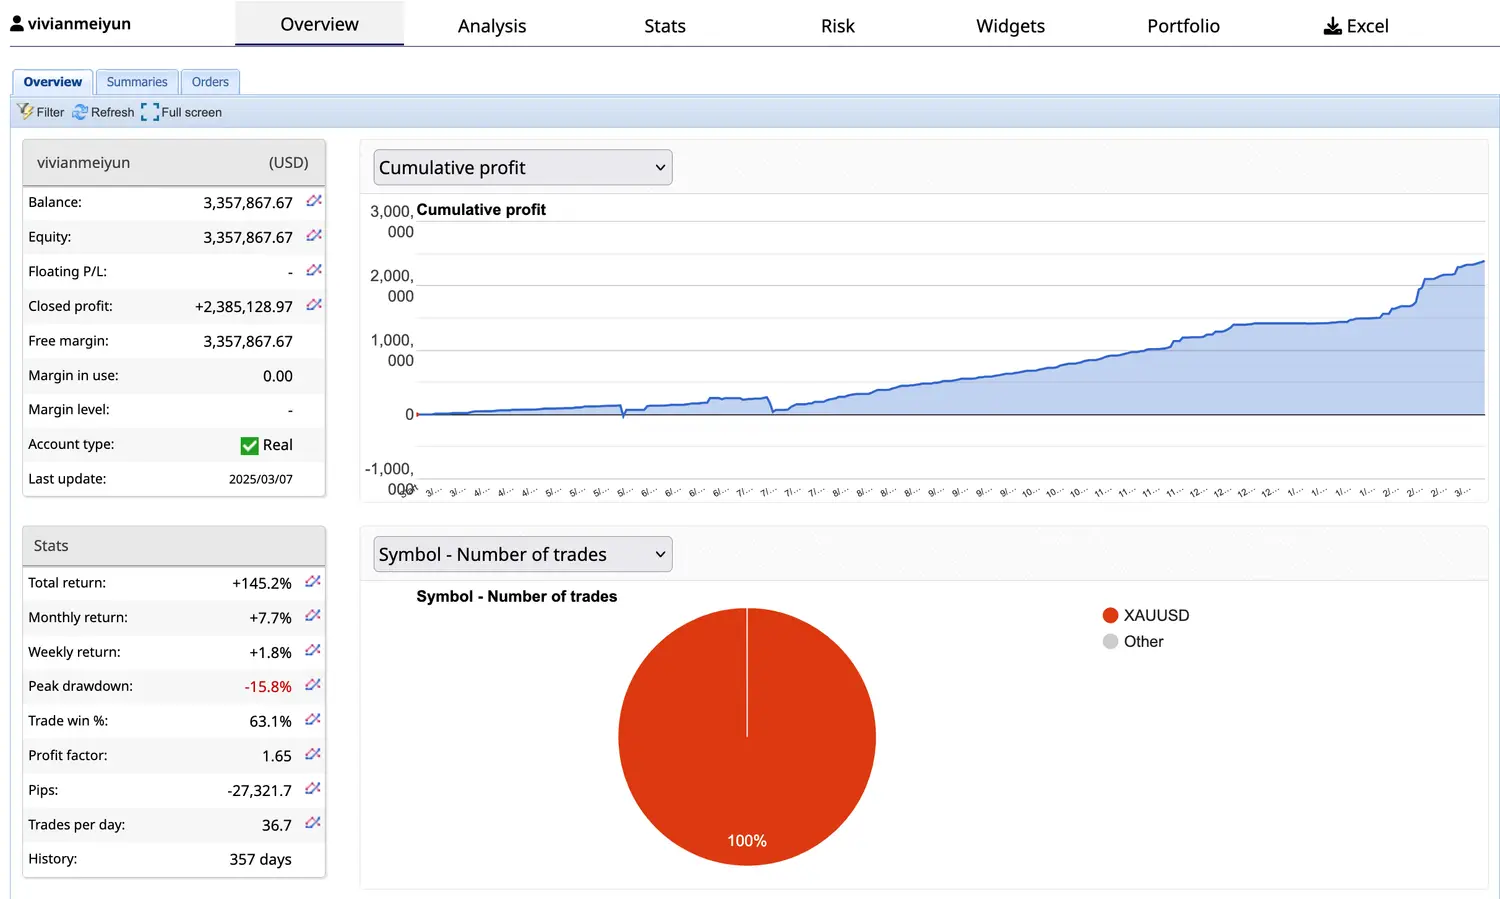Open Symbol - Number of trades dropdown

[522, 554]
